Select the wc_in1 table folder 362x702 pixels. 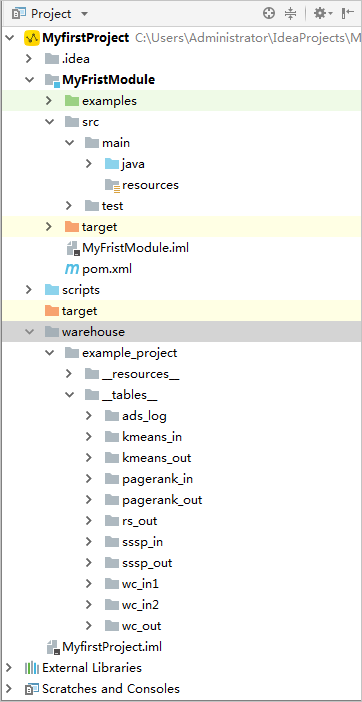click(x=141, y=584)
